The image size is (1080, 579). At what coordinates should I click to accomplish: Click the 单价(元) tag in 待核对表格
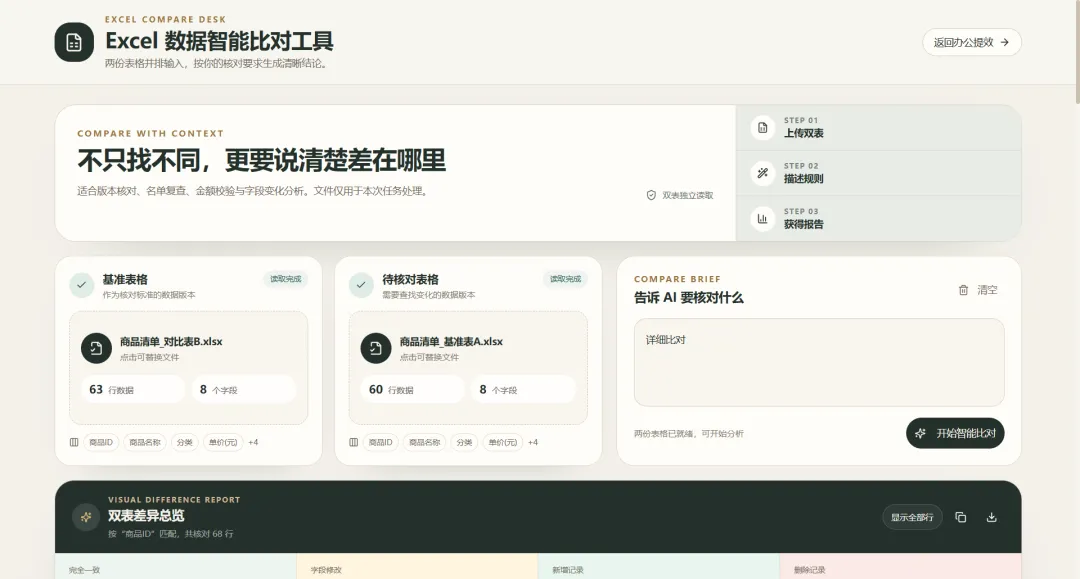pos(502,442)
